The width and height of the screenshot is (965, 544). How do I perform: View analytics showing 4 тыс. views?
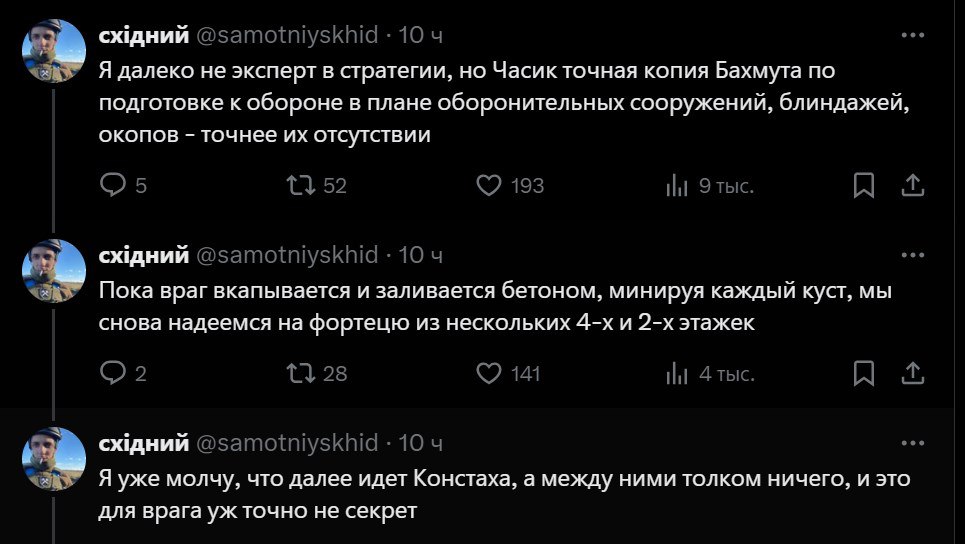pyautogui.click(x=677, y=374)
